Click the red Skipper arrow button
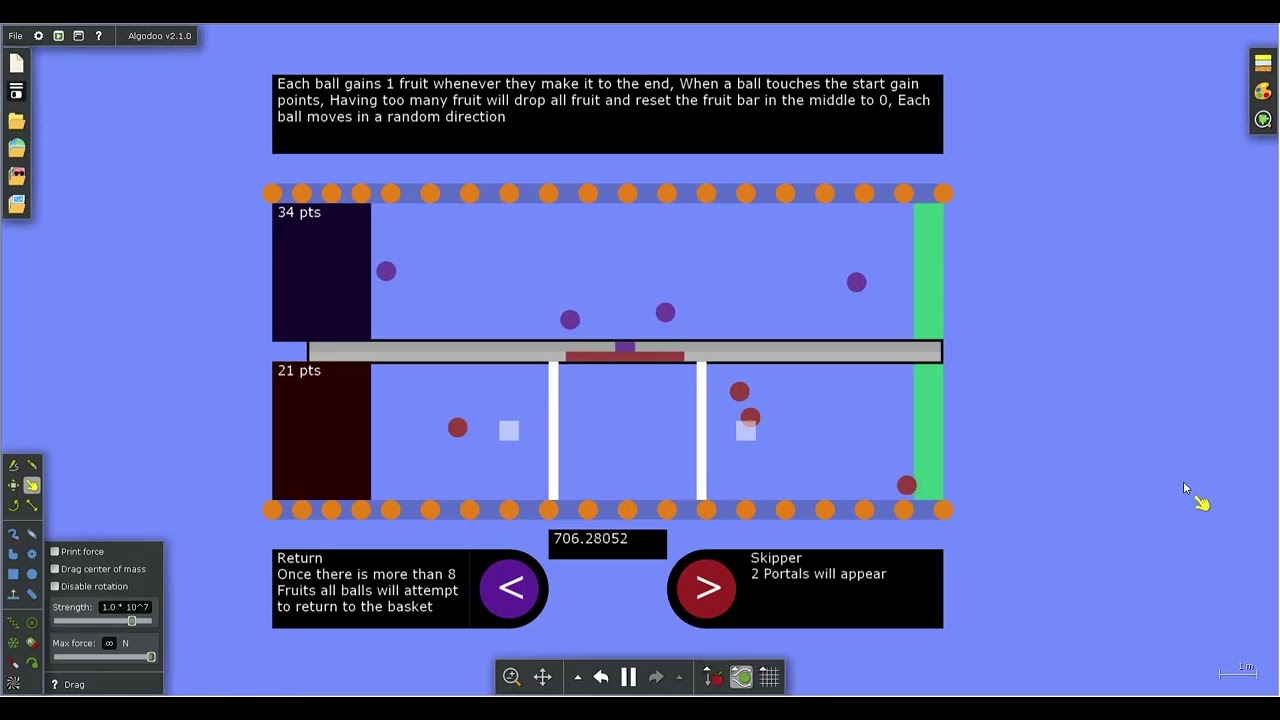Viewport: 1280px width, 720px height. (707, 588)
